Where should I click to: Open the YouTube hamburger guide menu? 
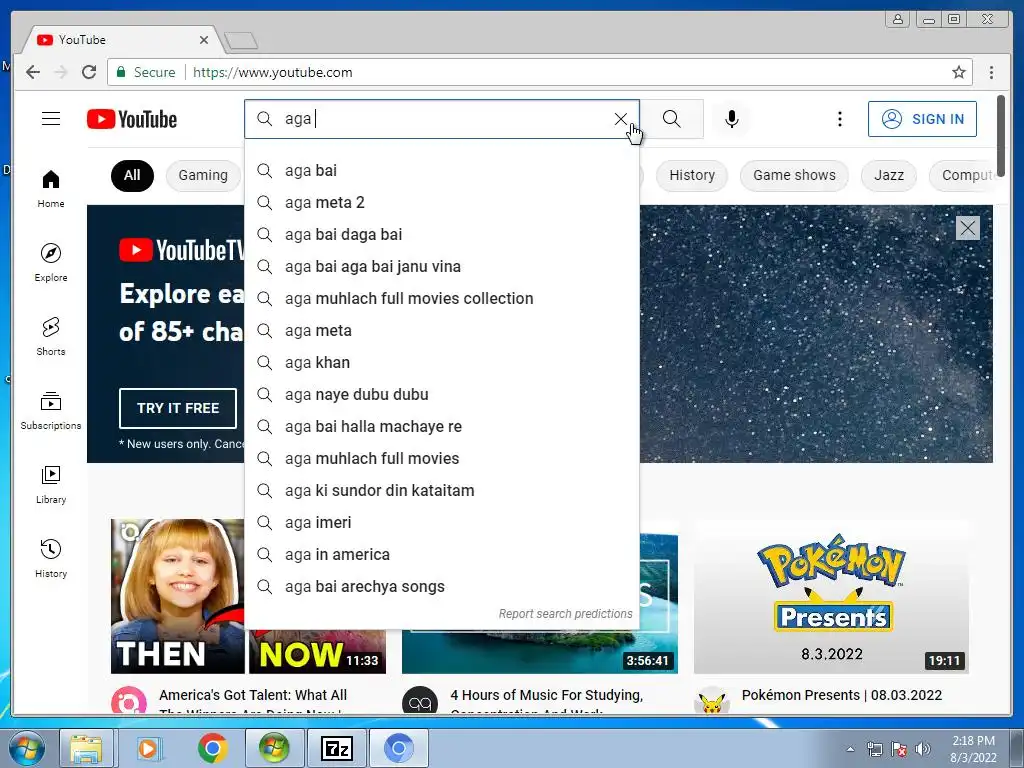pyautogui.click(x=51, y=118)
